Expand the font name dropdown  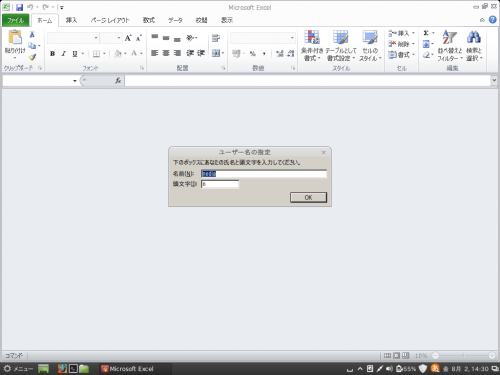(x=96, y=38)
